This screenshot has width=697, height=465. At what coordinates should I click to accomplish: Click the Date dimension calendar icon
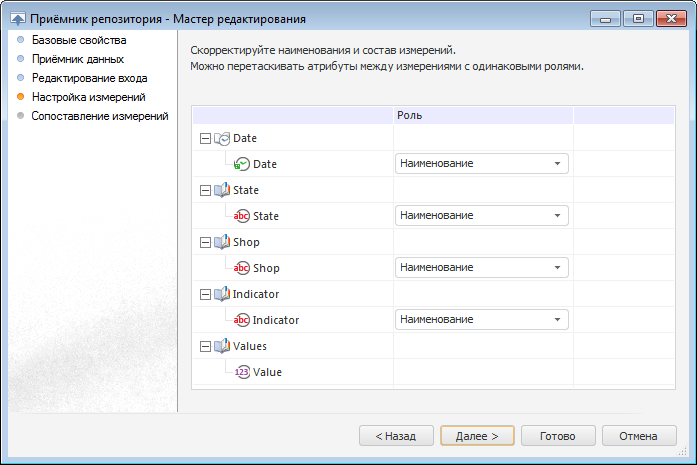click(x=222, y=138)
